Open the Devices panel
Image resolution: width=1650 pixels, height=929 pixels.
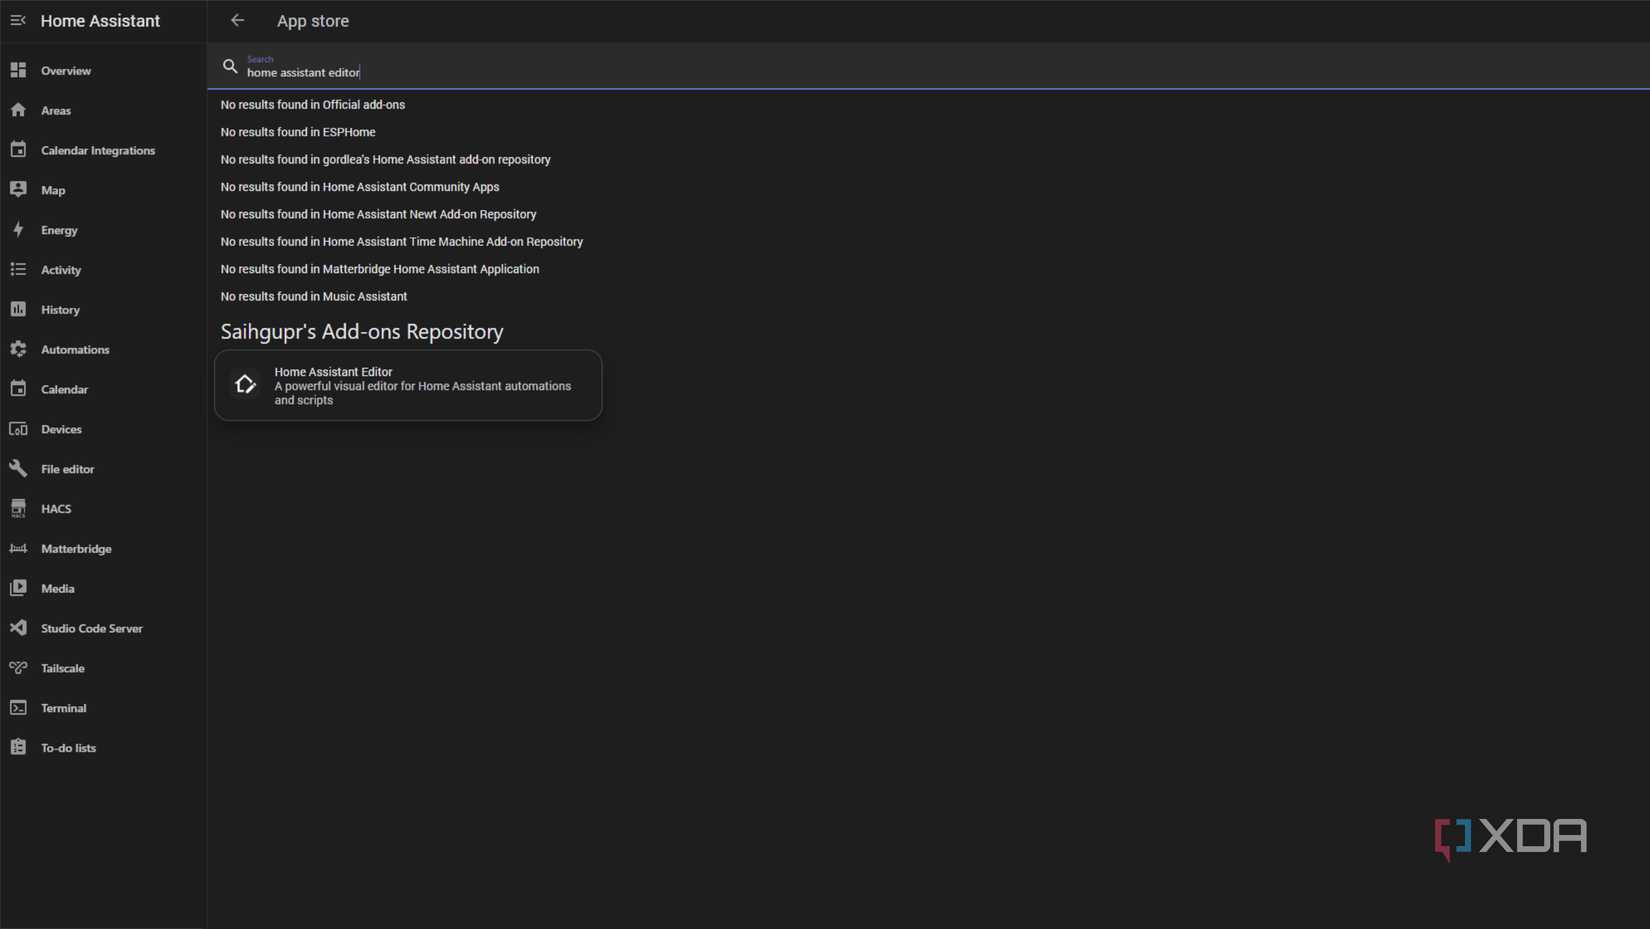(x=103, y=429)
